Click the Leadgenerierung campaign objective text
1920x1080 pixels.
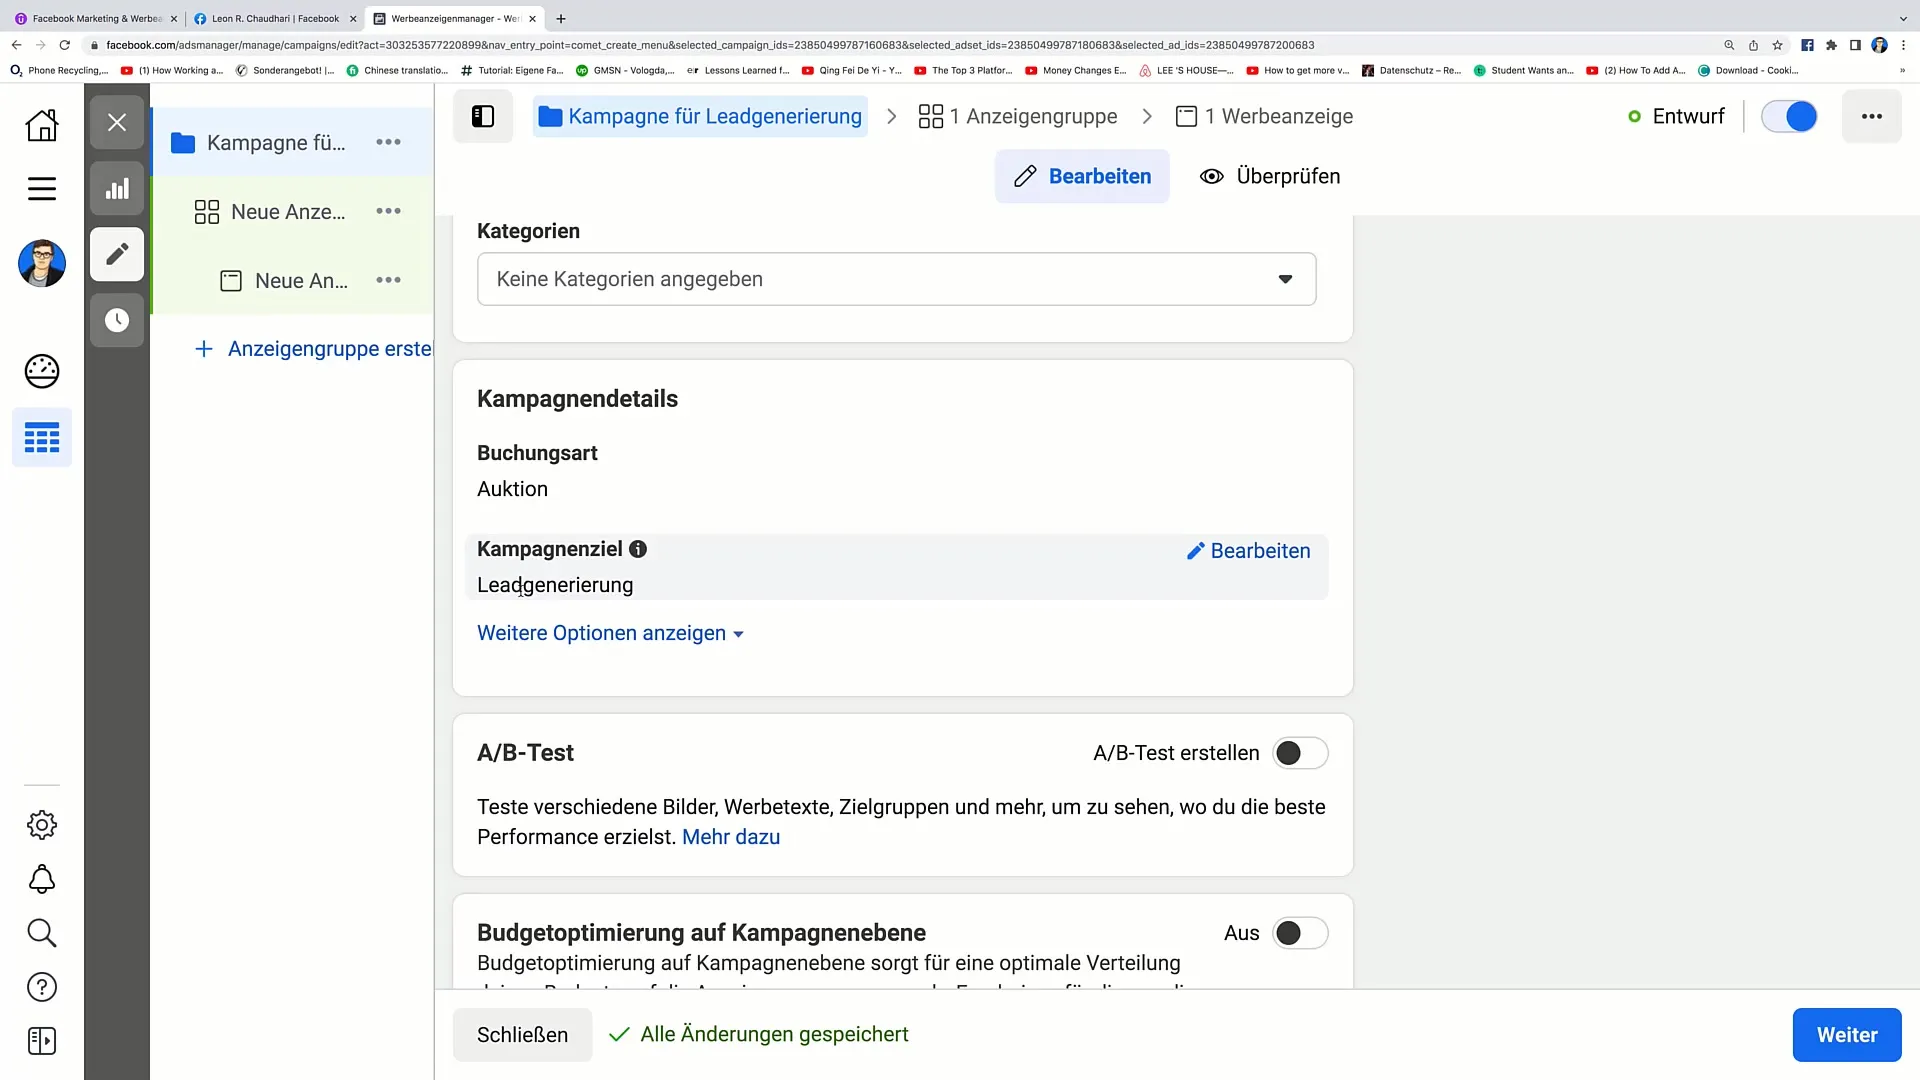[x=555, y=585]
